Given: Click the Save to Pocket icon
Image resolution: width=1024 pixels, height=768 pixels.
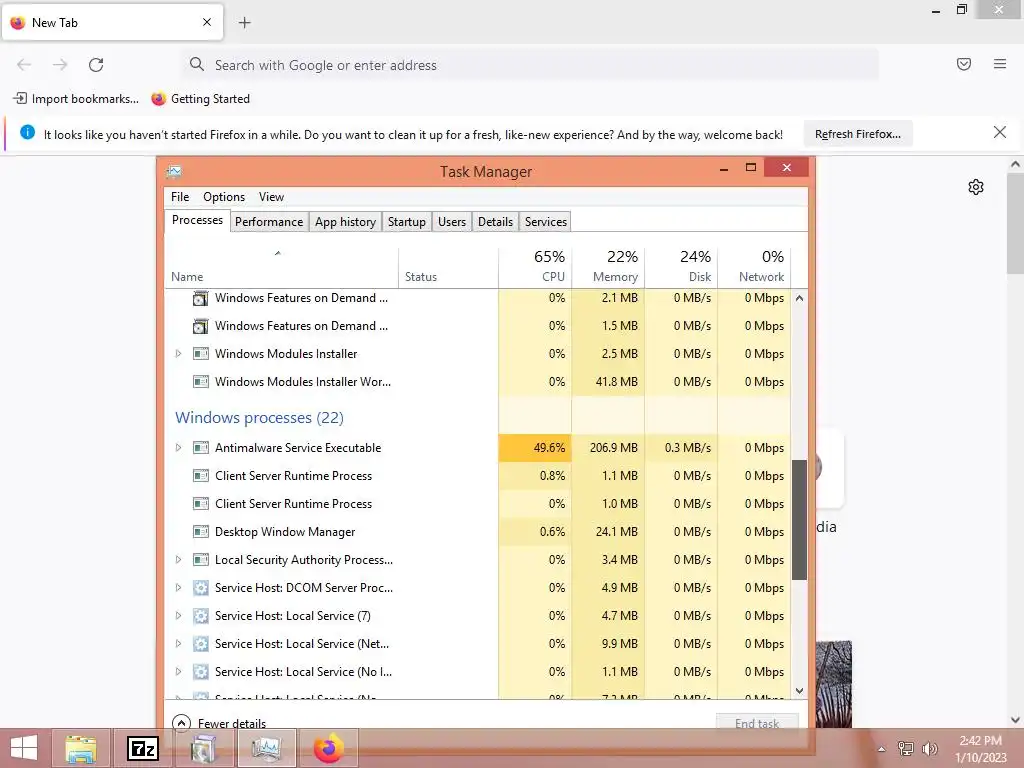Looking at the screenshot, I should tap(964, 64).
